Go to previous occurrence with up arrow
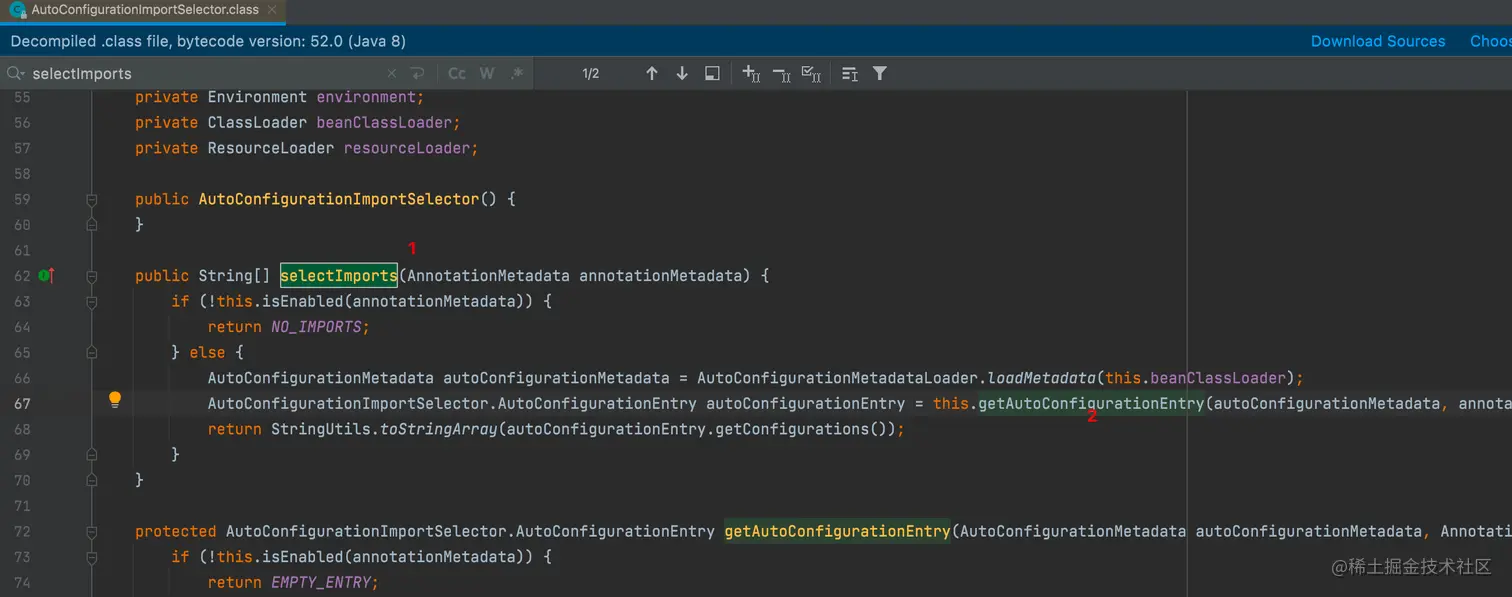The image size is (1512, 597). (652, 74)
